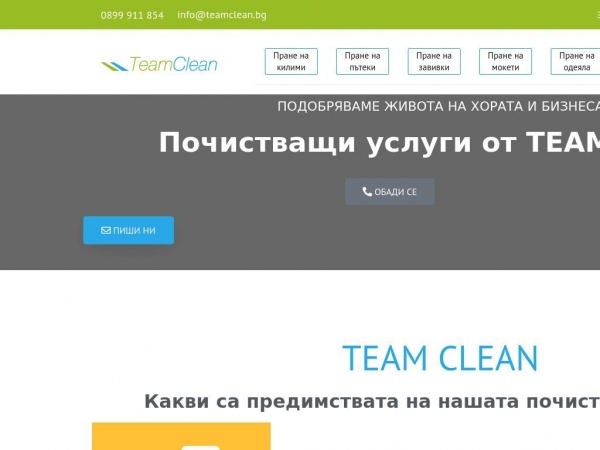Click the Какви са предимствата heading

372,402
